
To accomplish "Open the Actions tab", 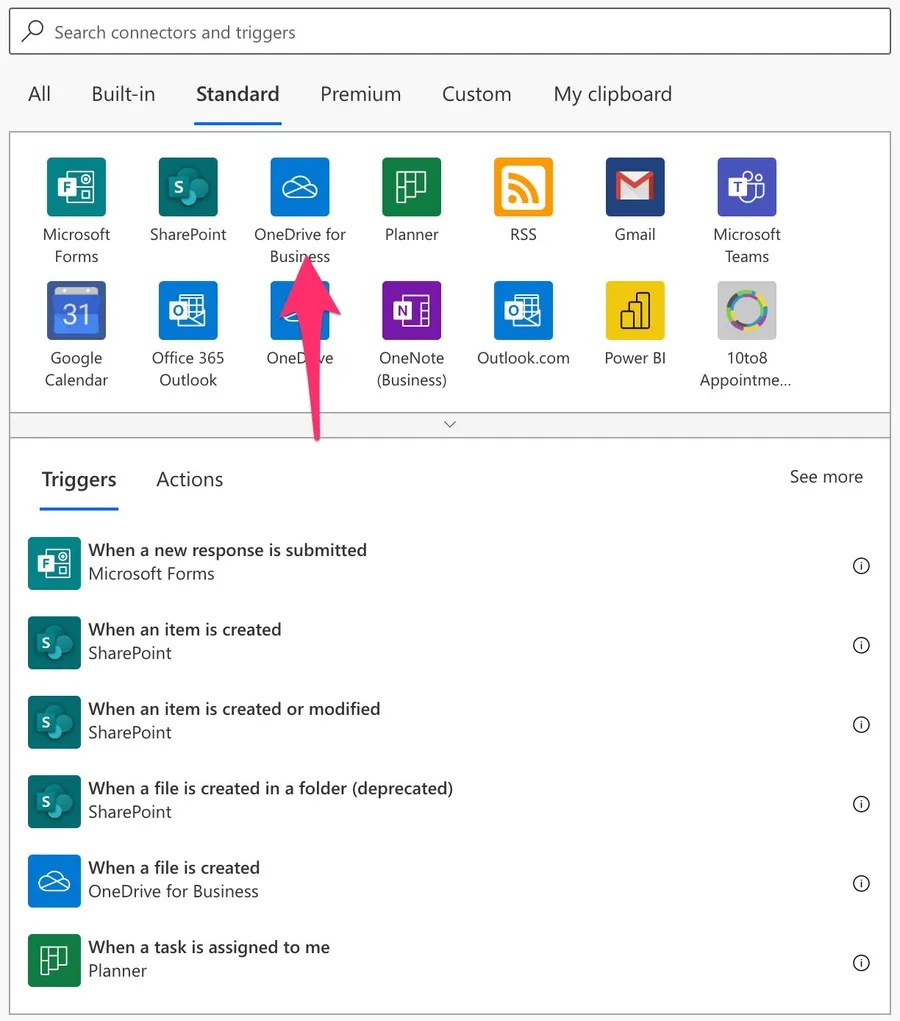I will [189, 479].
